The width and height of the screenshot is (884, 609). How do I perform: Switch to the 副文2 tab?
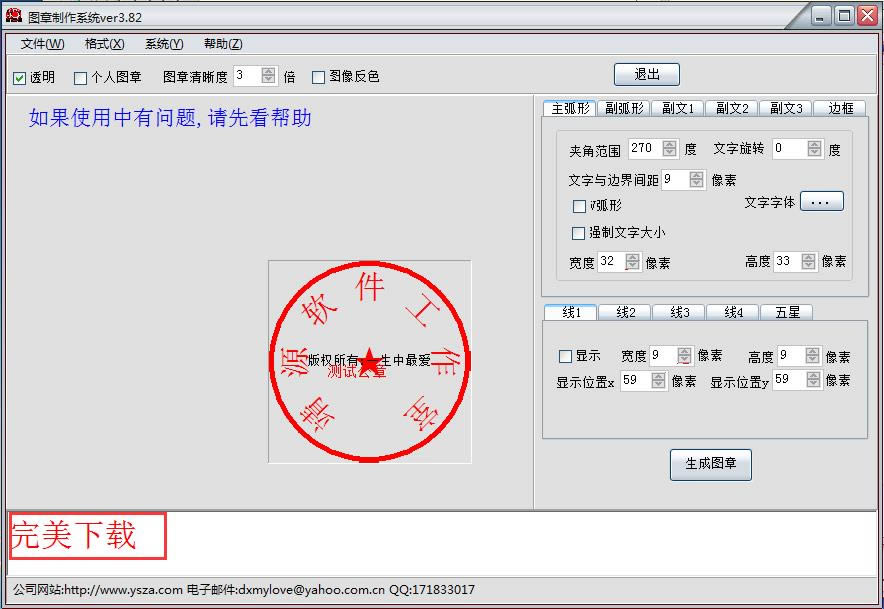[732, 108]
